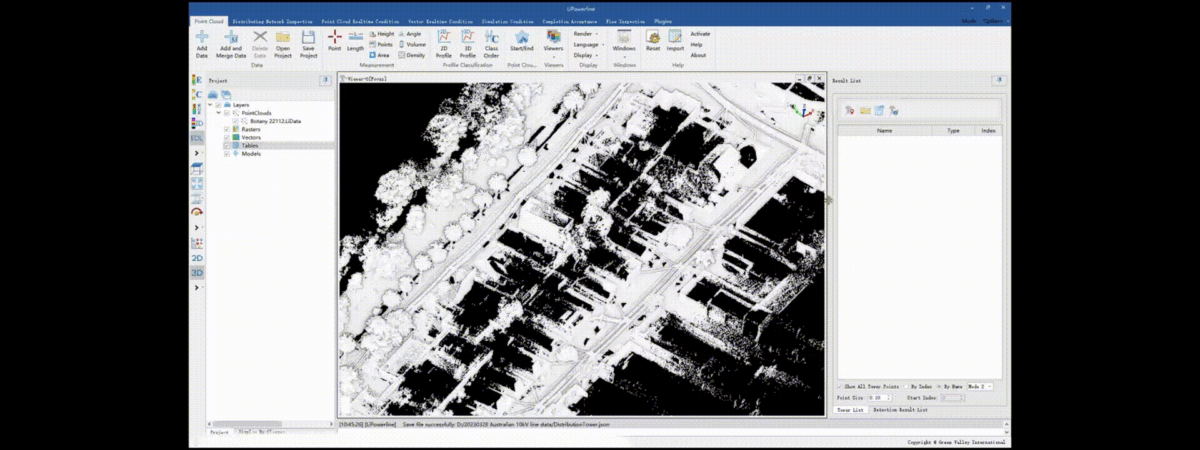Switch to Point Cloud ribbon tab
Screen dimensions: 1200x450
[207, 20]
